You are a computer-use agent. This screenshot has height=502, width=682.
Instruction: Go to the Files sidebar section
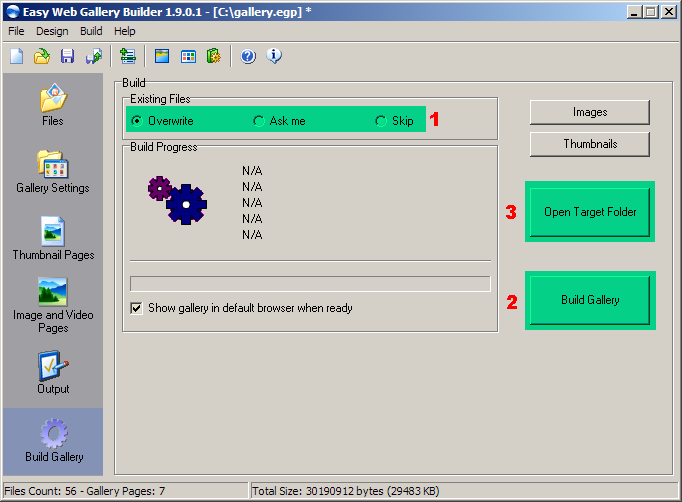pos(53,105)
